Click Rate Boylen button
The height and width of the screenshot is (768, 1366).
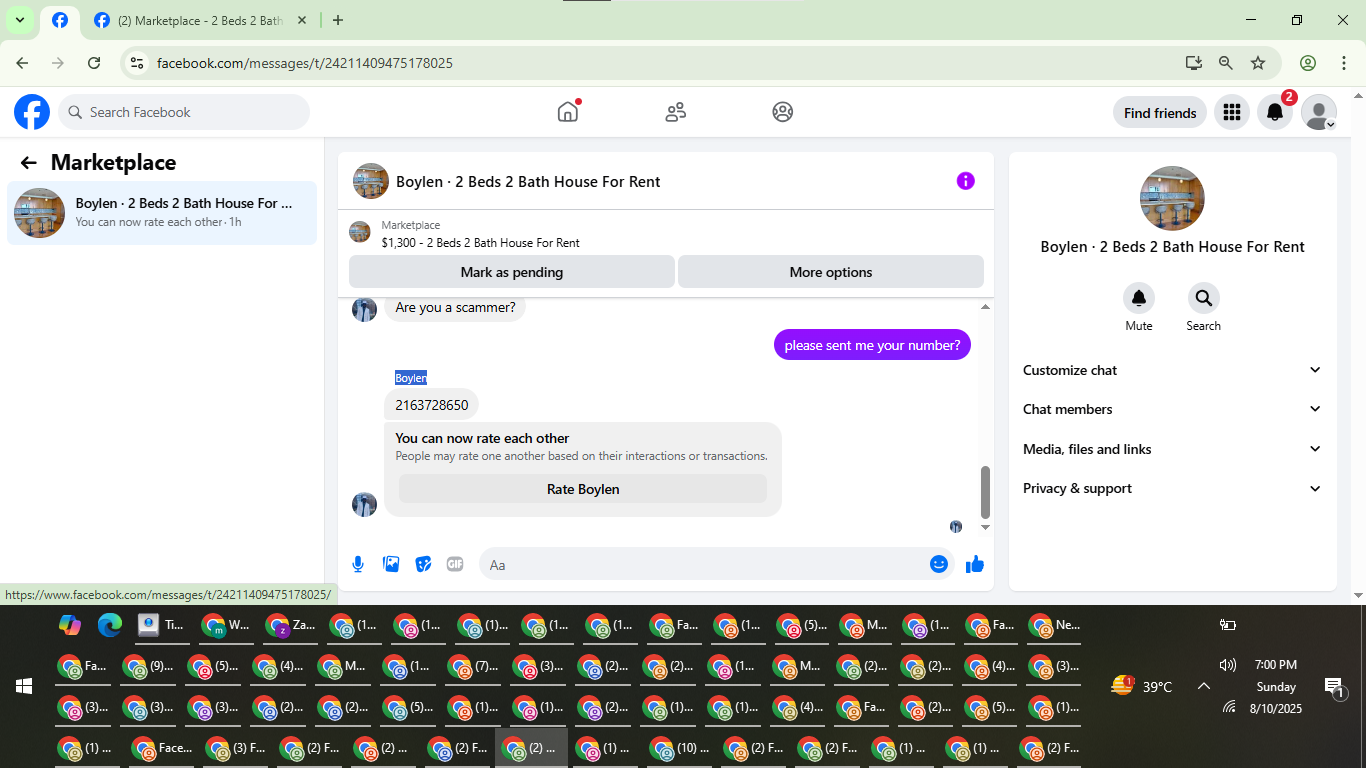[583, 489]
